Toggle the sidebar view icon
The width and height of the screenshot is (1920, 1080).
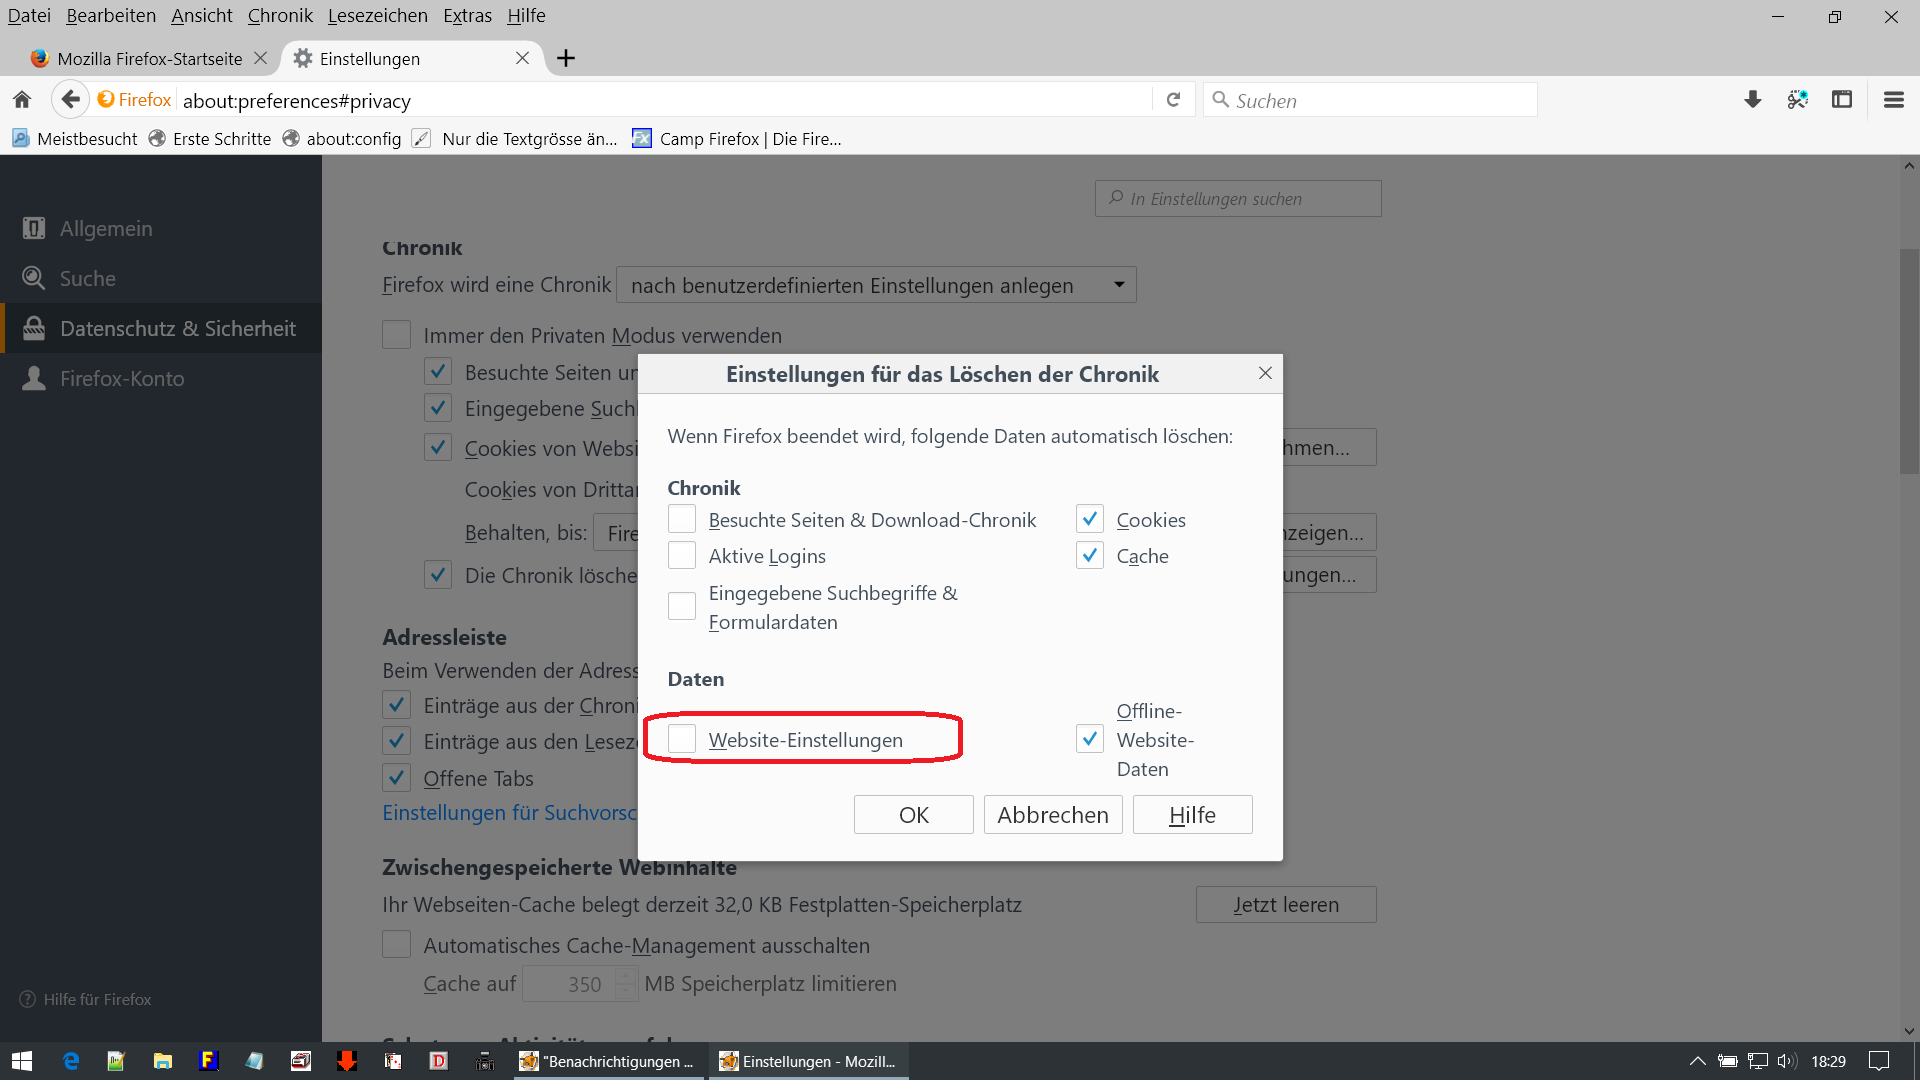(1841, 100)
